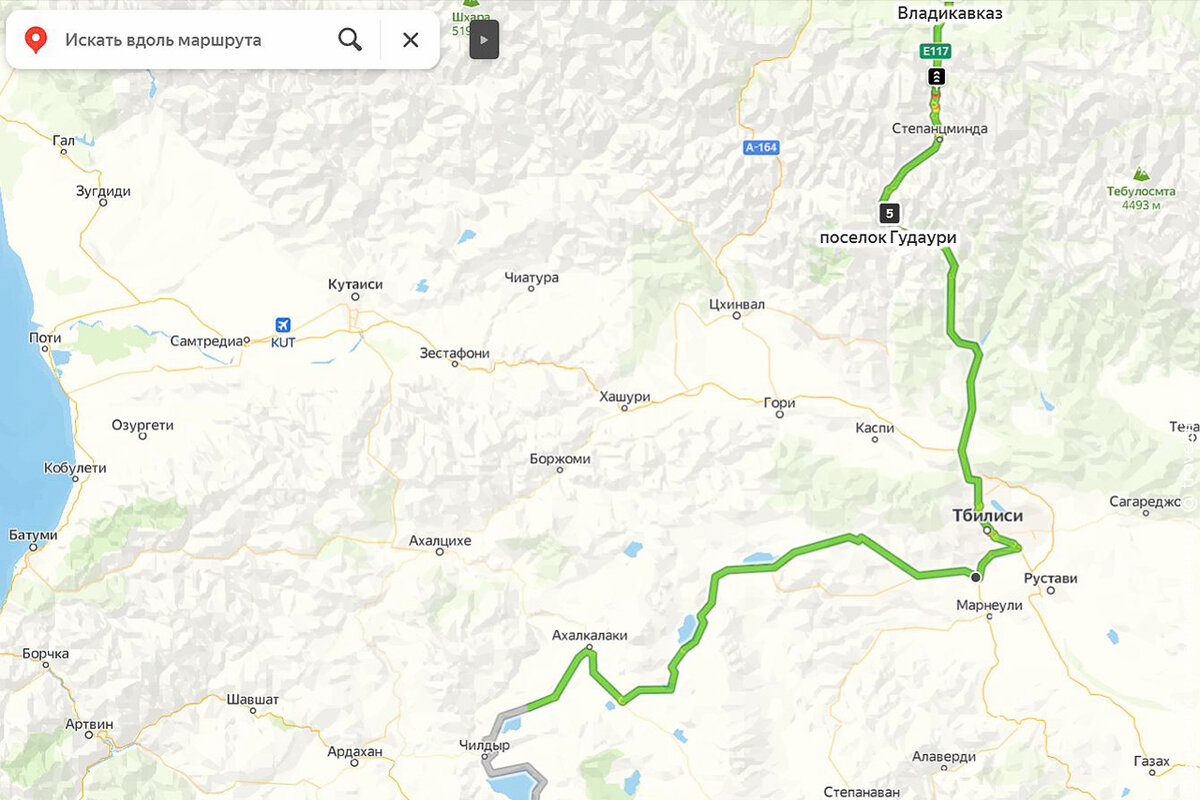Viewport: 1200px width, 800px height.
Task: Click the A-164 road badge
Action: [x=761, y=148]
